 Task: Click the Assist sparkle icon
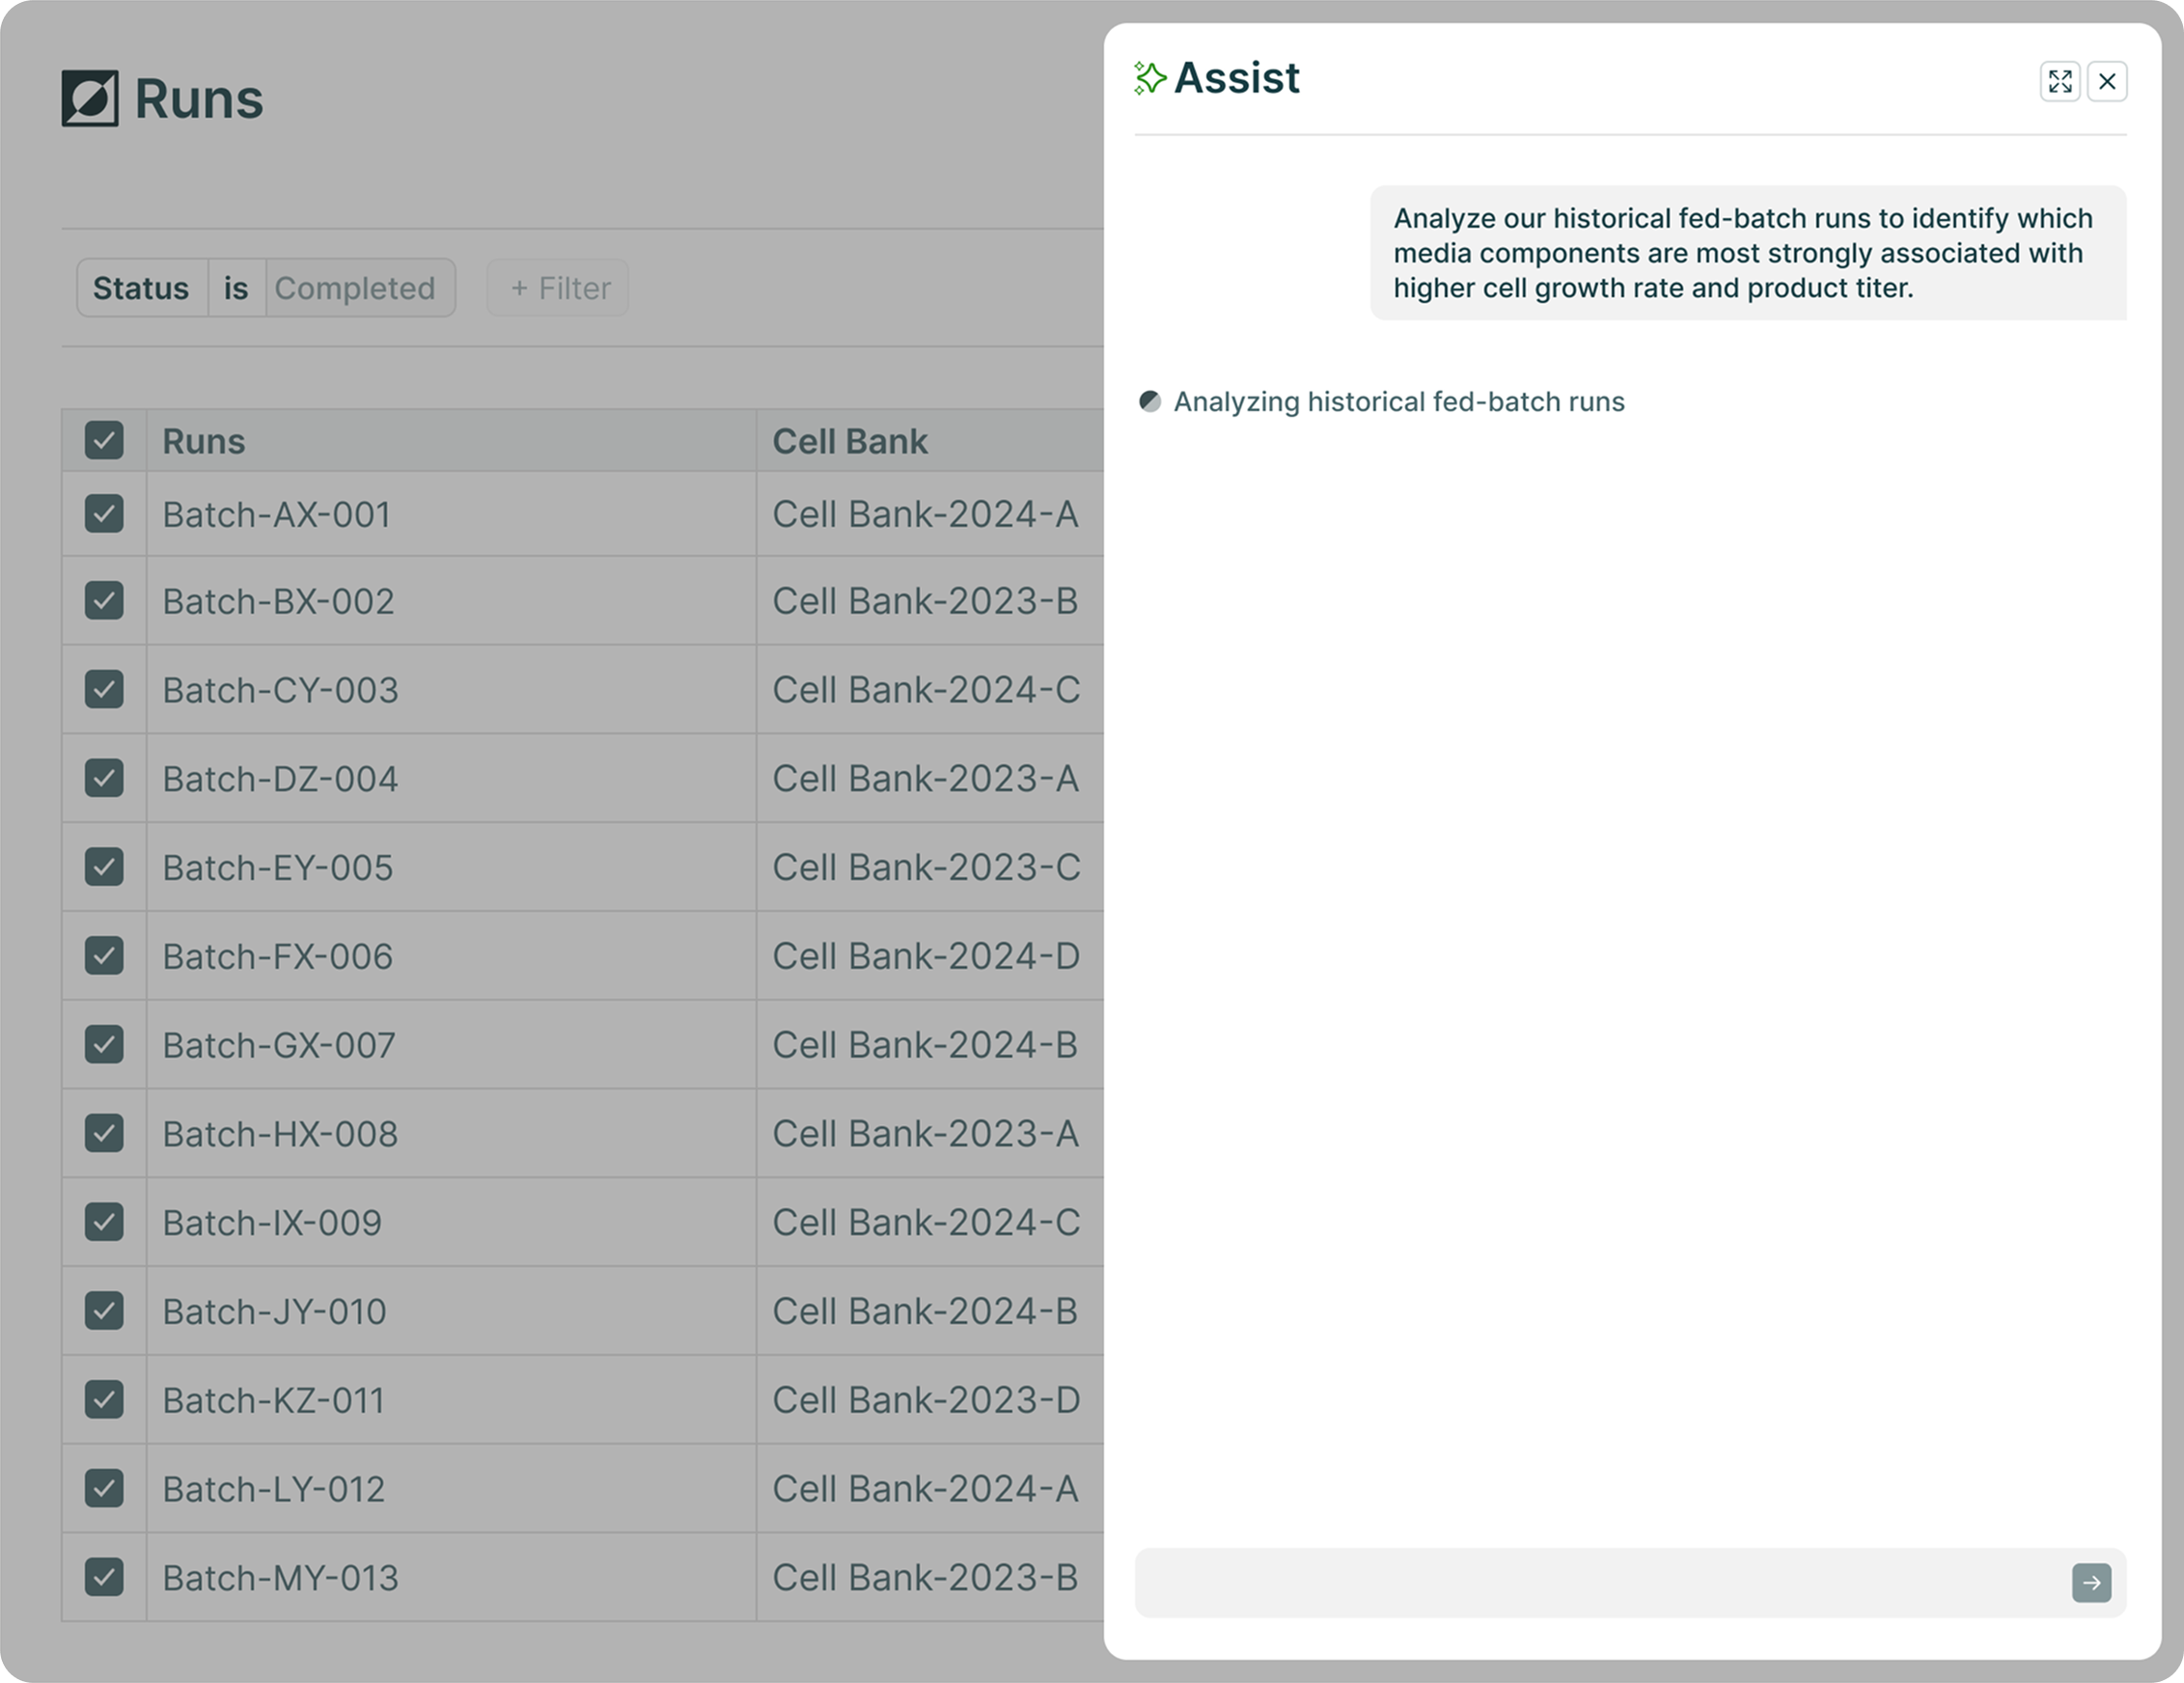click(x=1150, y=78)
